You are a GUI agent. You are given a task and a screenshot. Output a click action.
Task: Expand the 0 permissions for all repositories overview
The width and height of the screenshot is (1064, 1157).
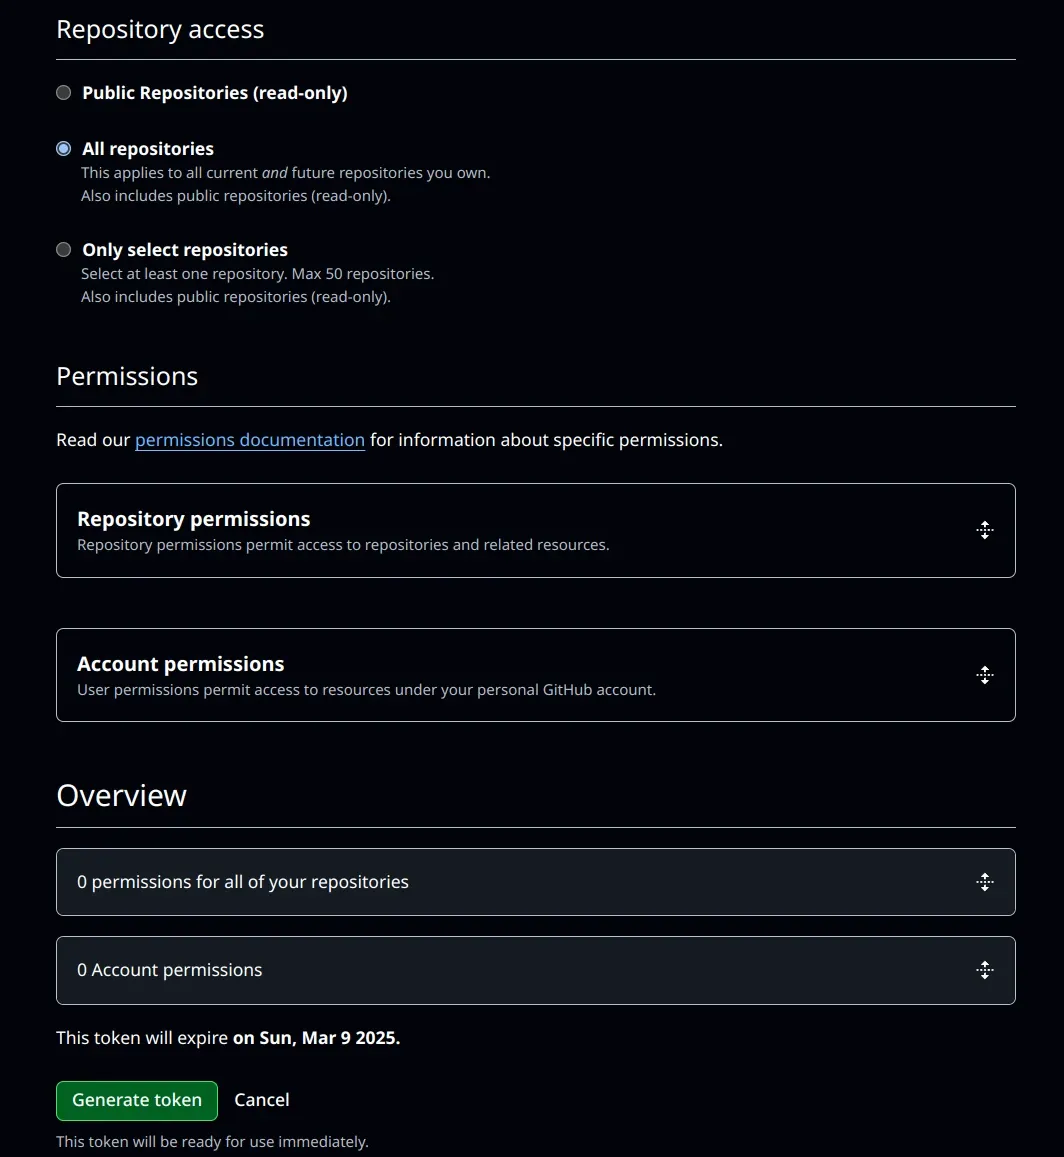(242, 882)
